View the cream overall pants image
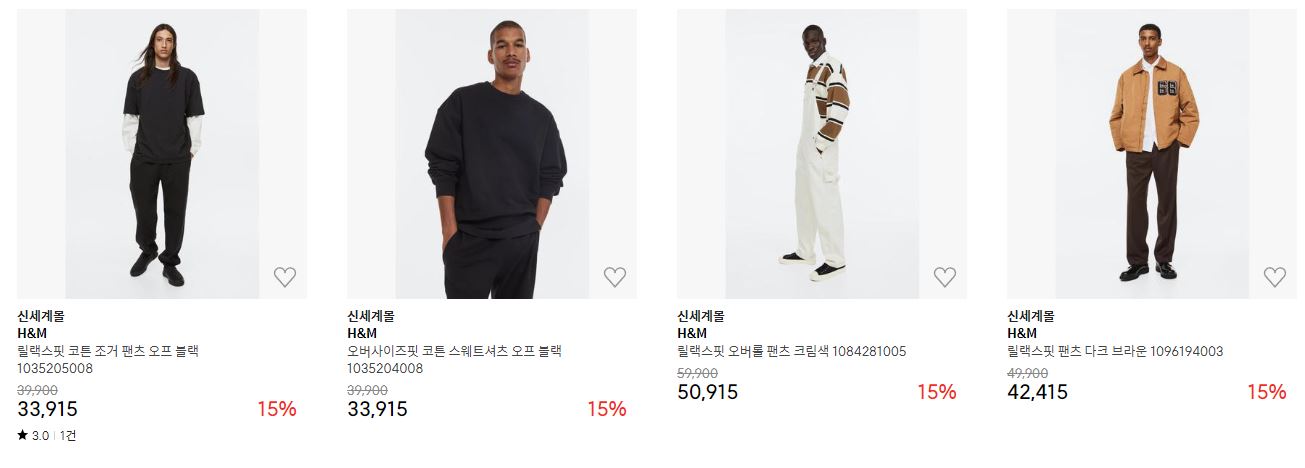The width and height of the screenshot is (1305, 468). 822,154
